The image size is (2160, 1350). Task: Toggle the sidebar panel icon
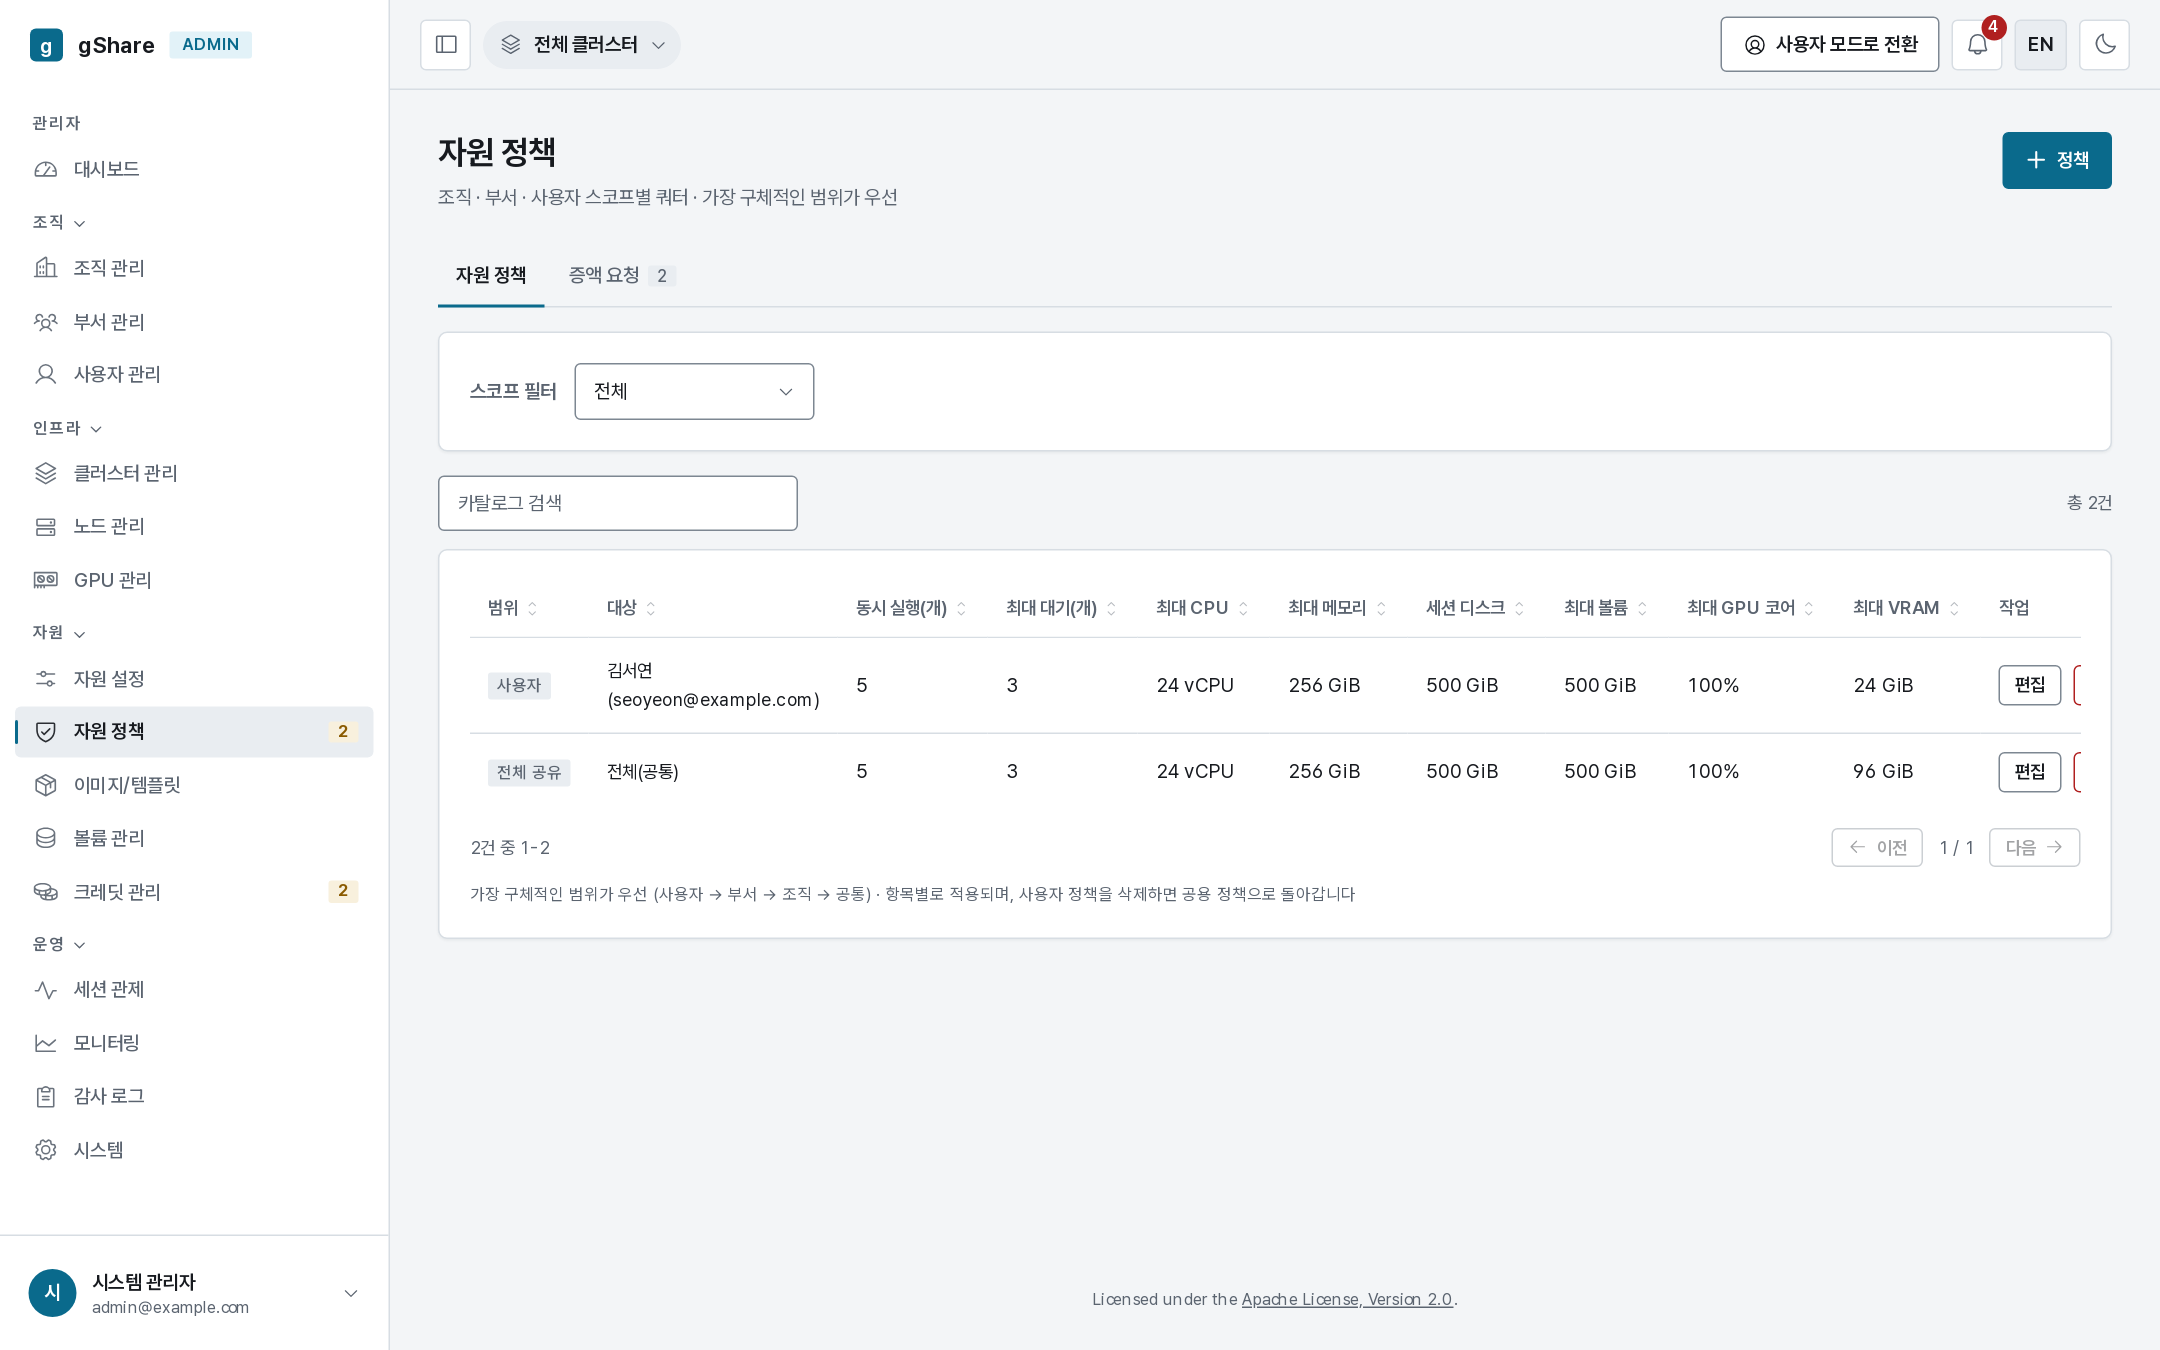[x=445, y=45]
